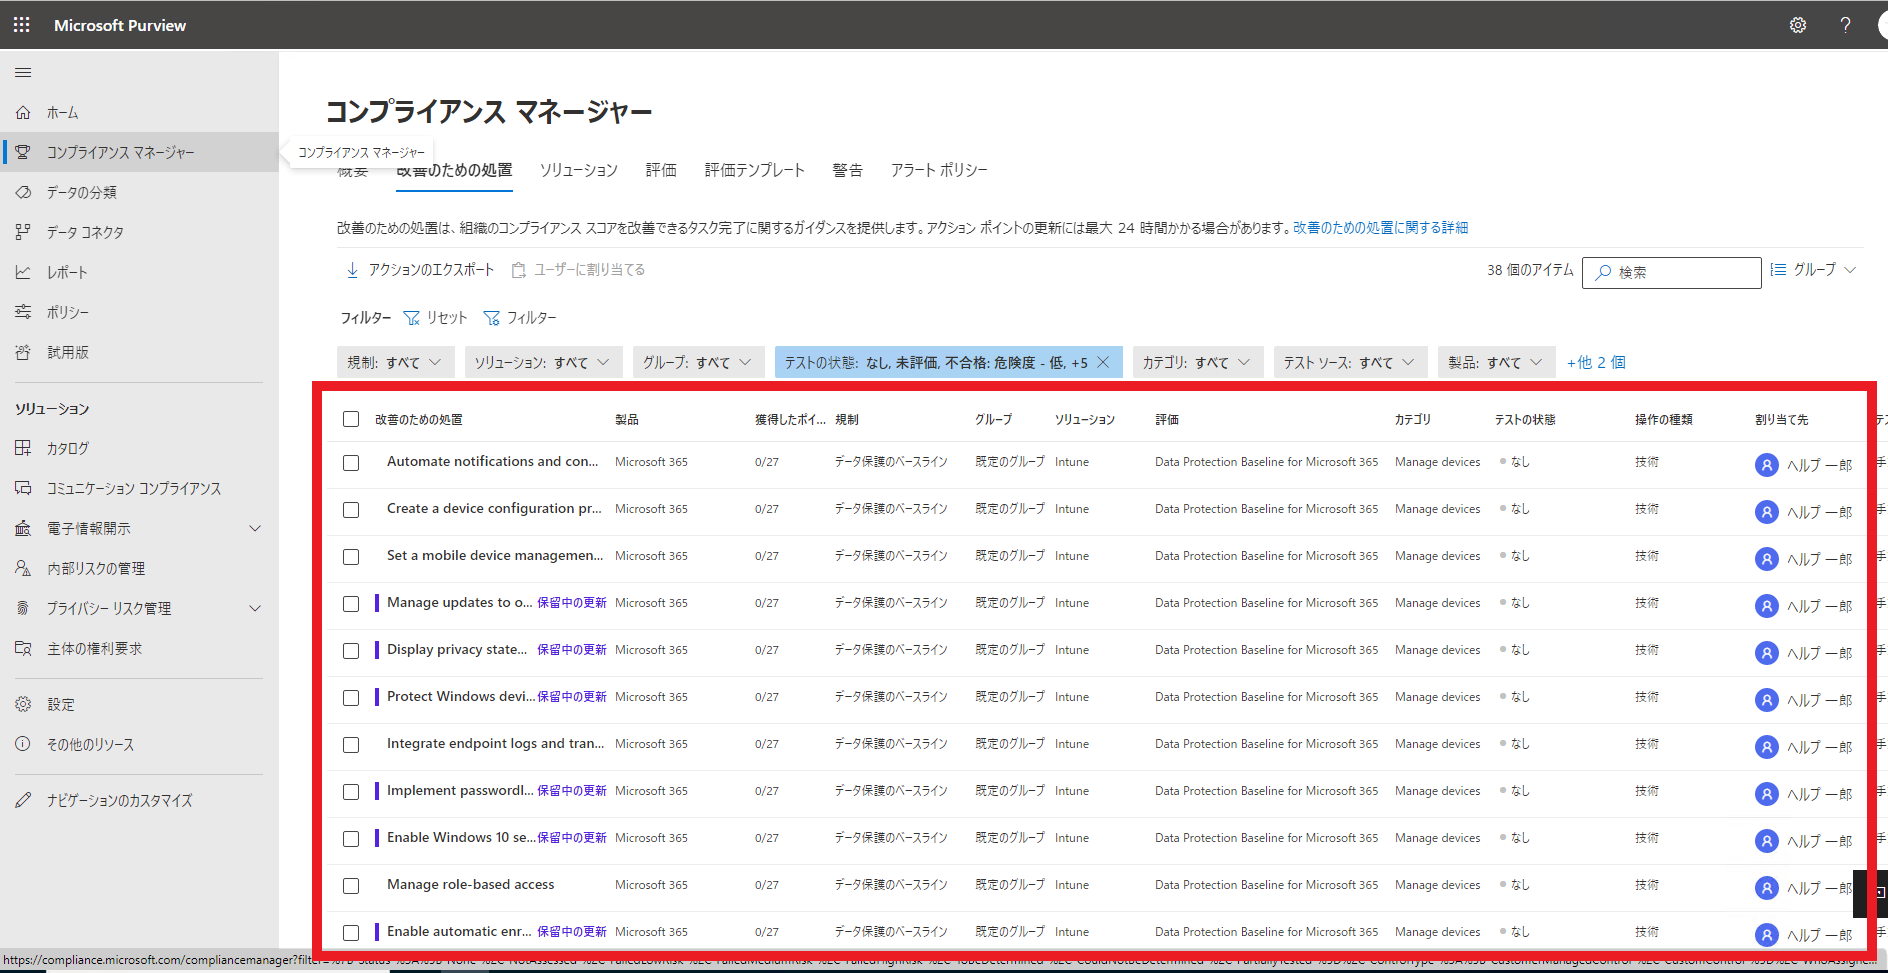This screenshot has height=973, width=1888.
Task: Switch to the ソリューション tab
Action: (579, 170)
